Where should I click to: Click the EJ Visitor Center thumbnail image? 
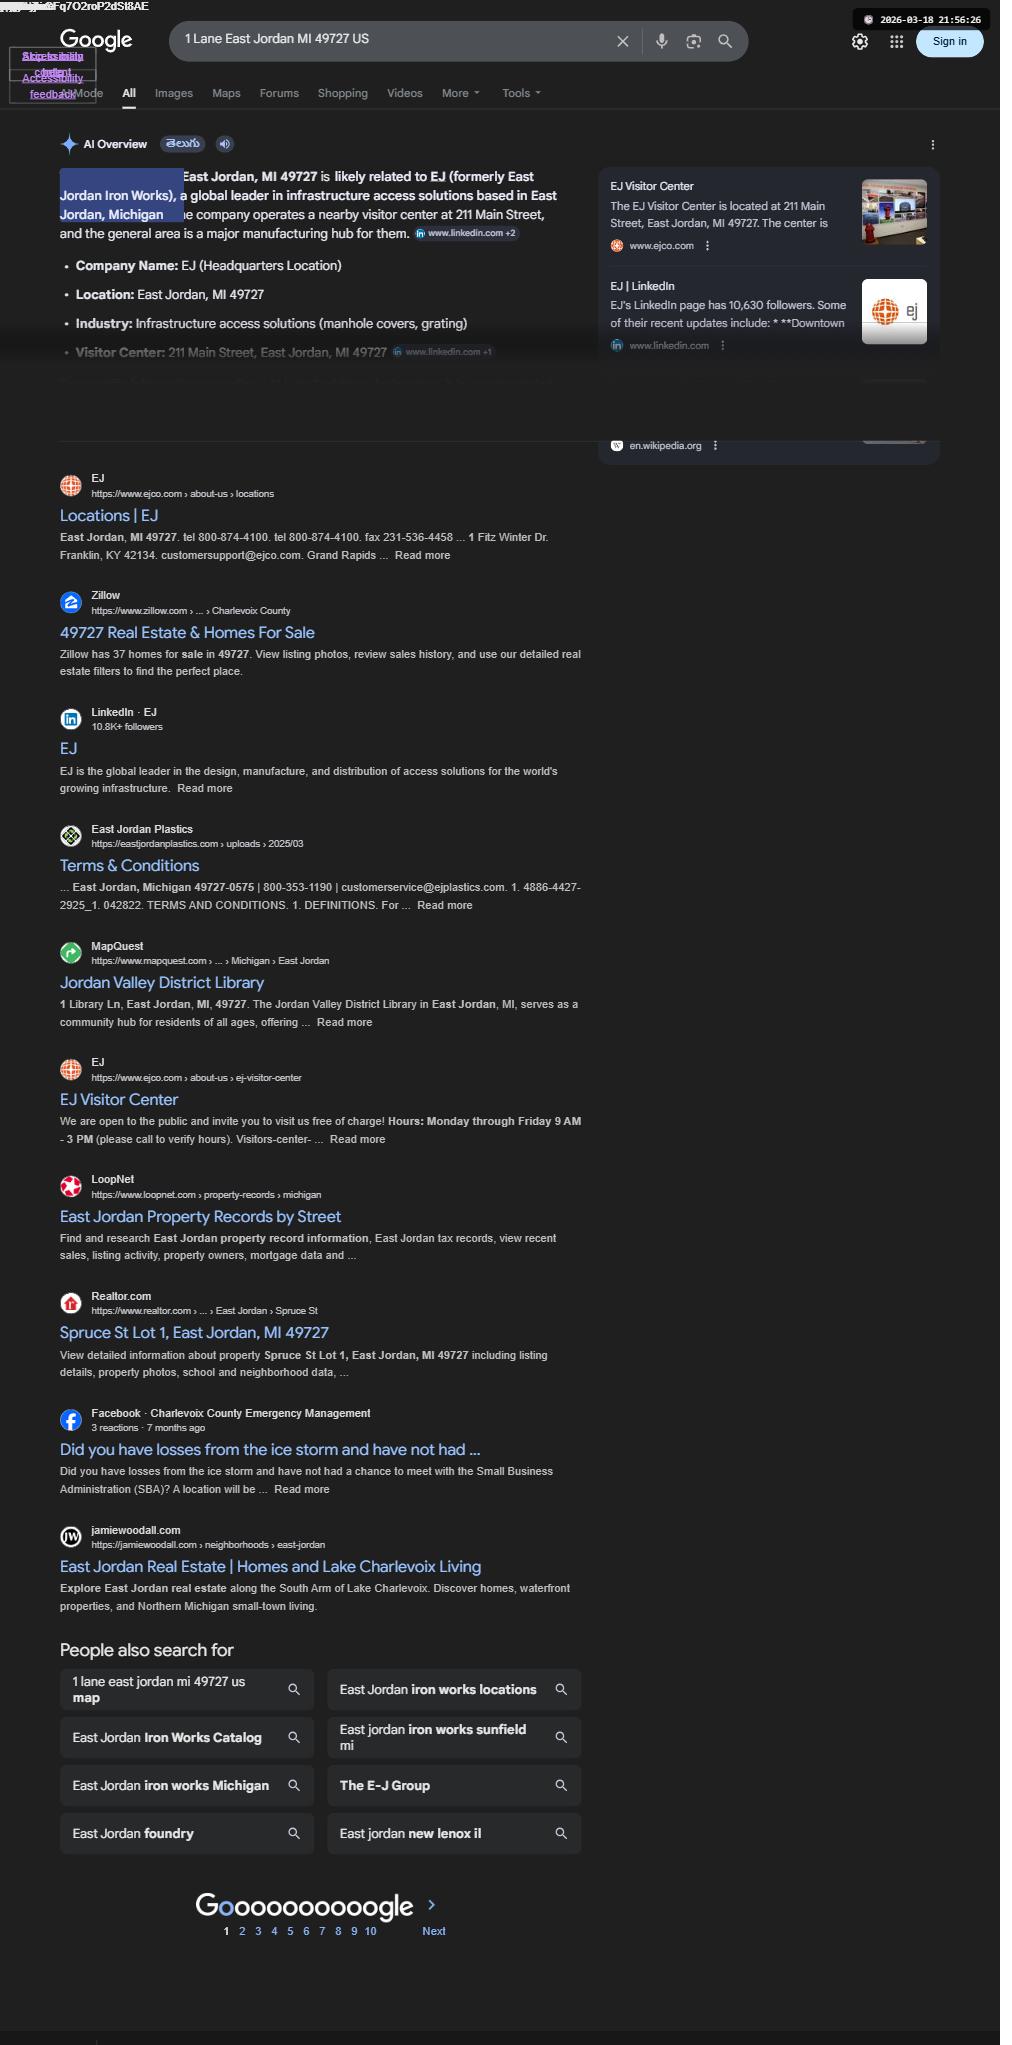(894, 212)
